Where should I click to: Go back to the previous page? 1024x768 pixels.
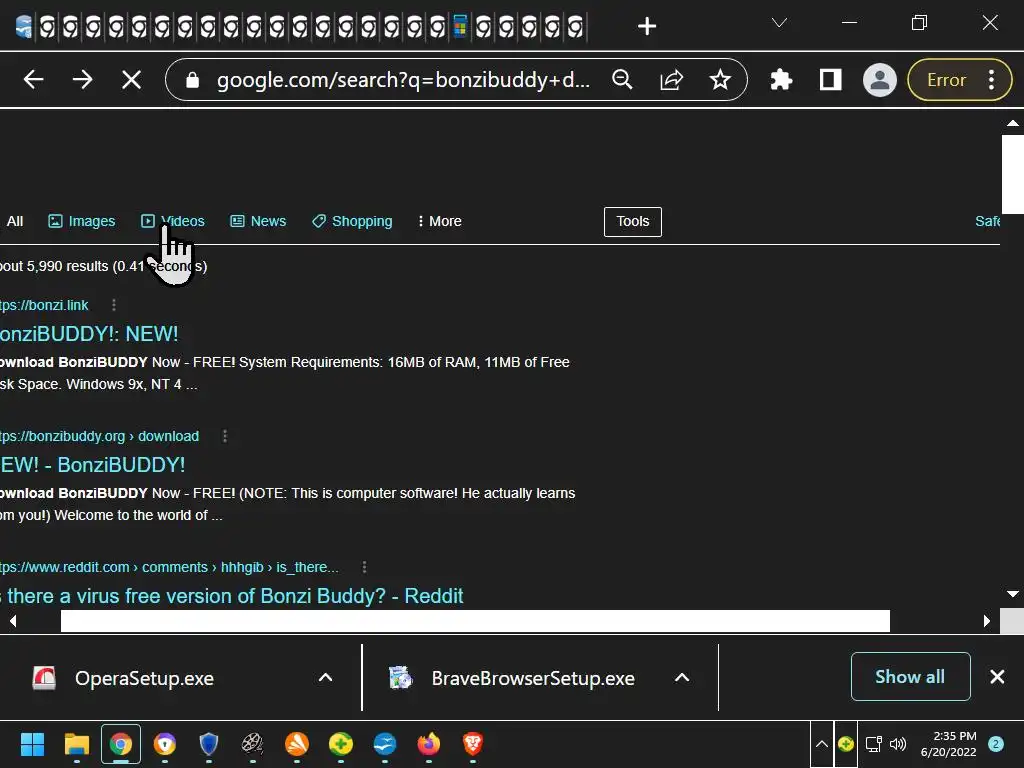33,80
